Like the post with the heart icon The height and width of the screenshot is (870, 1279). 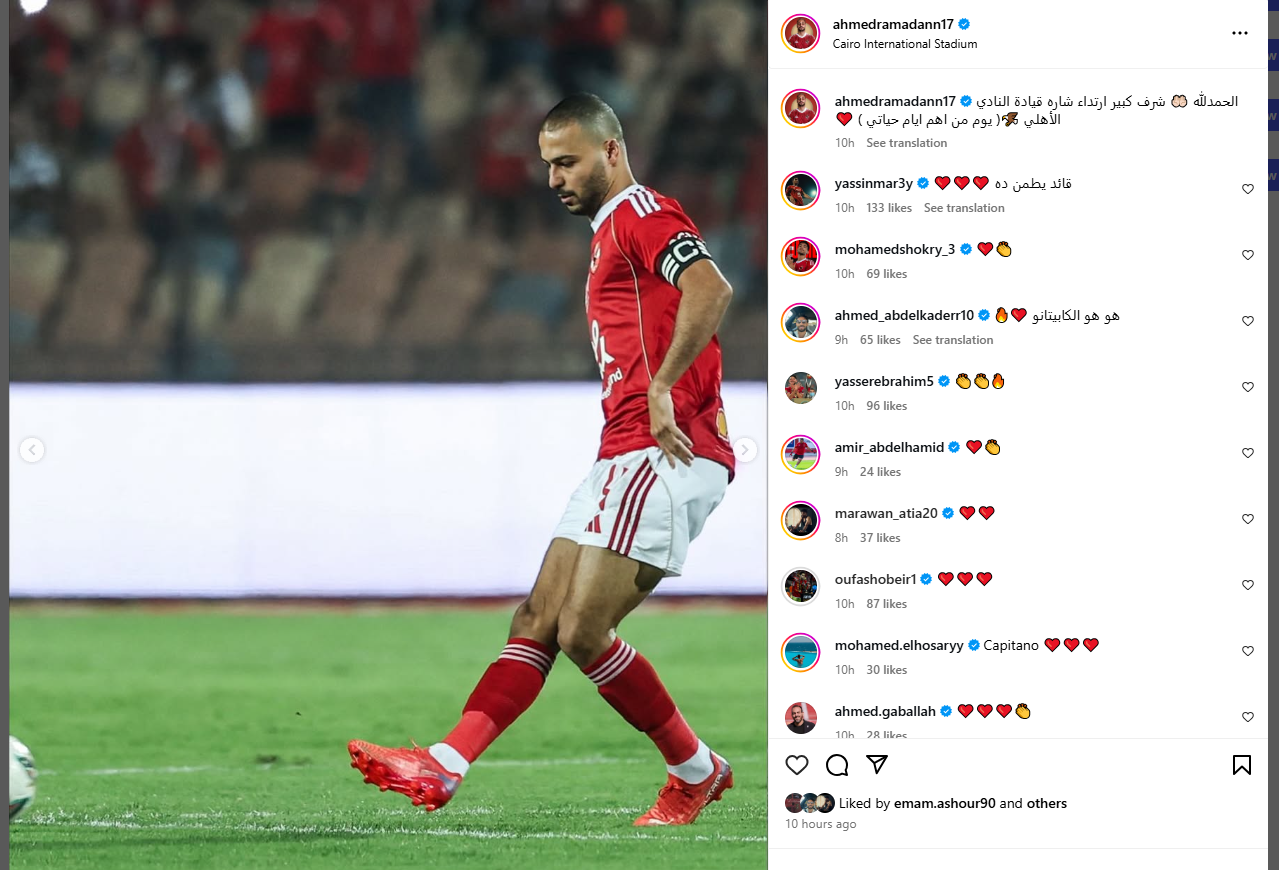point(797,765)
